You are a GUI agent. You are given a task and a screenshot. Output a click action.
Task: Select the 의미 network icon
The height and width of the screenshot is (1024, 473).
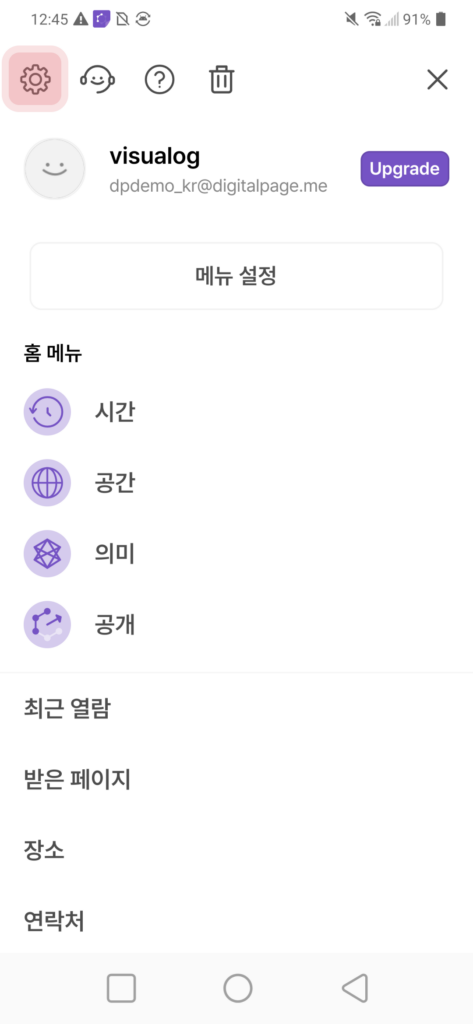[x=47, y=554]
